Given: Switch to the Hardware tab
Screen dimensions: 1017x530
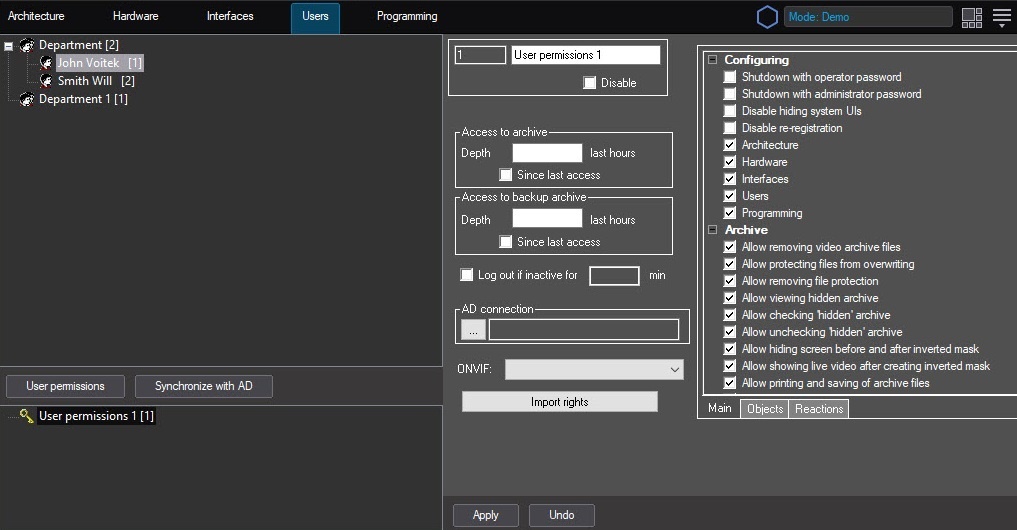Looking at the screenshot, I should click(136, 16).
